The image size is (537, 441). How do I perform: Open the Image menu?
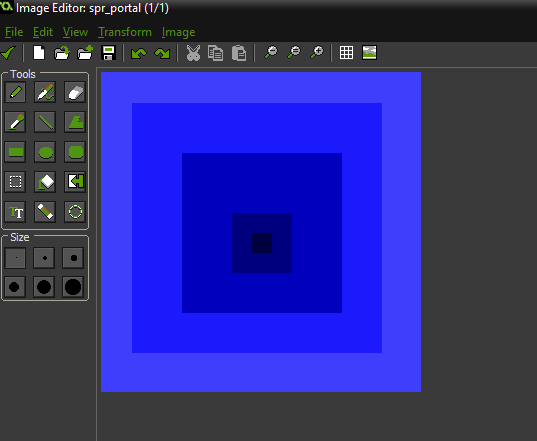pyautogui.click(x=178, y=32)
